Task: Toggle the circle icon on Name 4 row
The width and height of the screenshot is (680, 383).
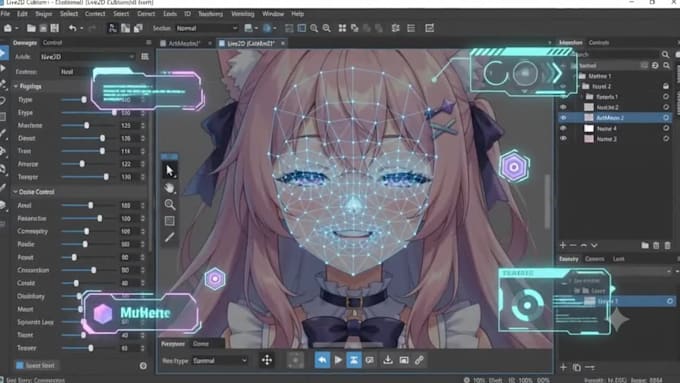Action: click(x=666, y=128)
